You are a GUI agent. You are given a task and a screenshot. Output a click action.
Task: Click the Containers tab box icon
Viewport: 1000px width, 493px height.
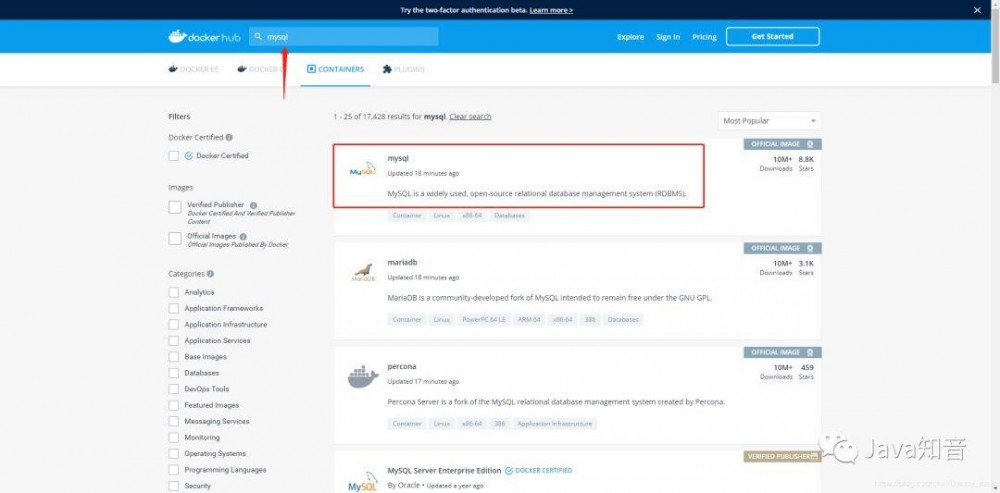tap(311, 69)
